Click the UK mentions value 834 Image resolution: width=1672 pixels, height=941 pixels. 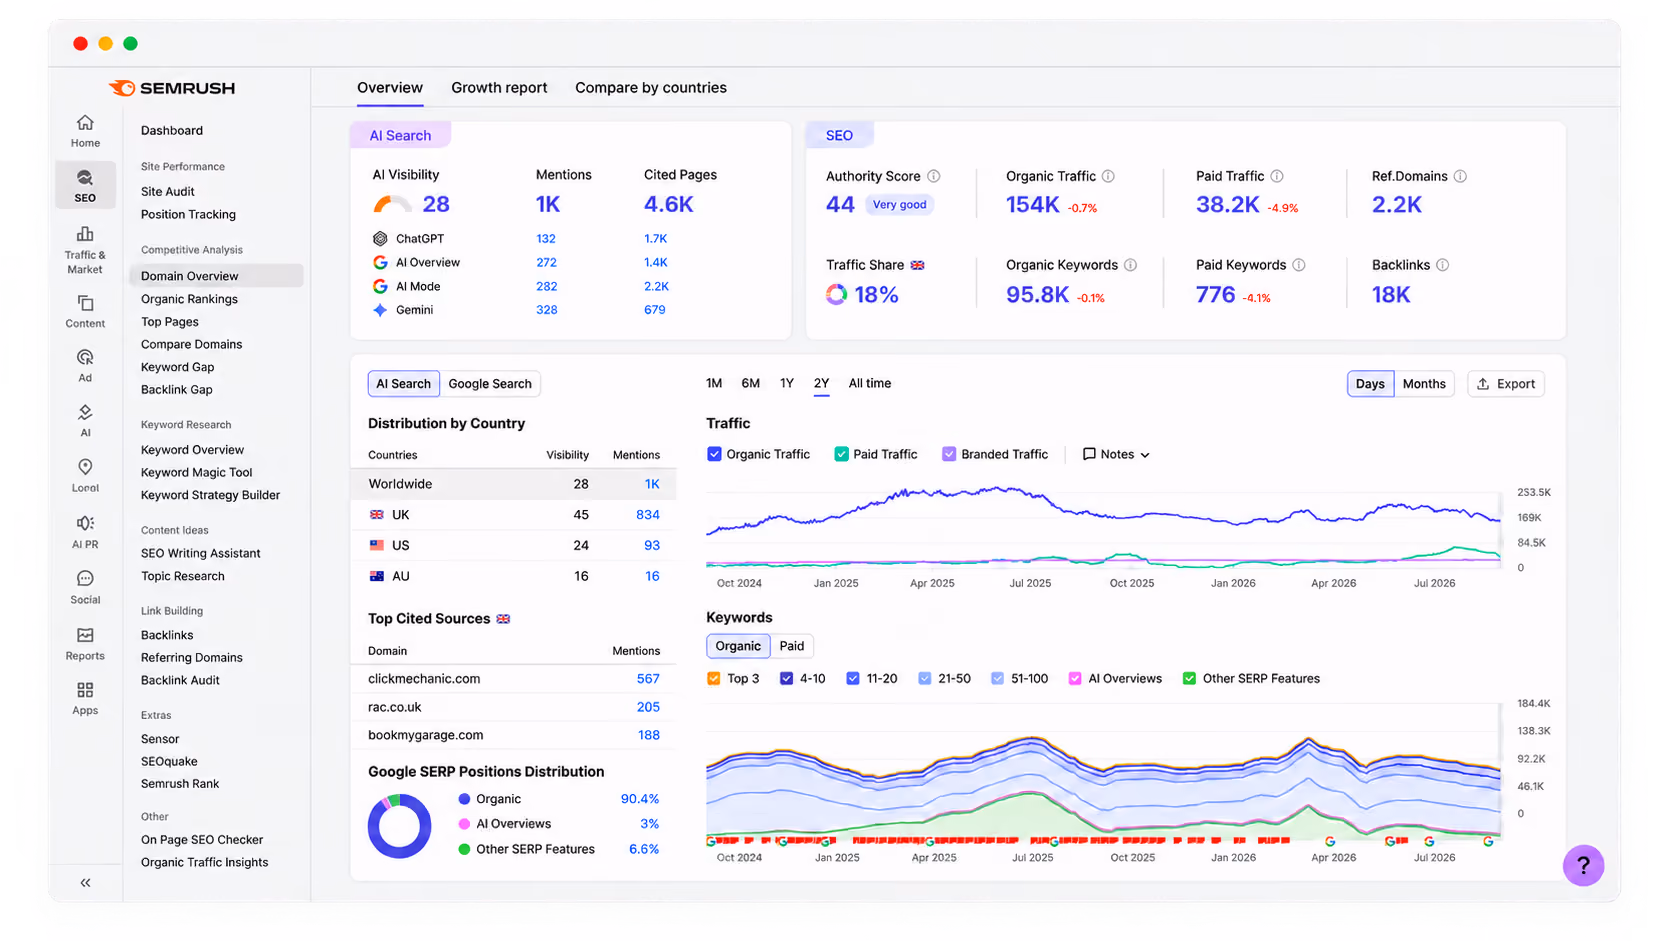tap(648, 515)
